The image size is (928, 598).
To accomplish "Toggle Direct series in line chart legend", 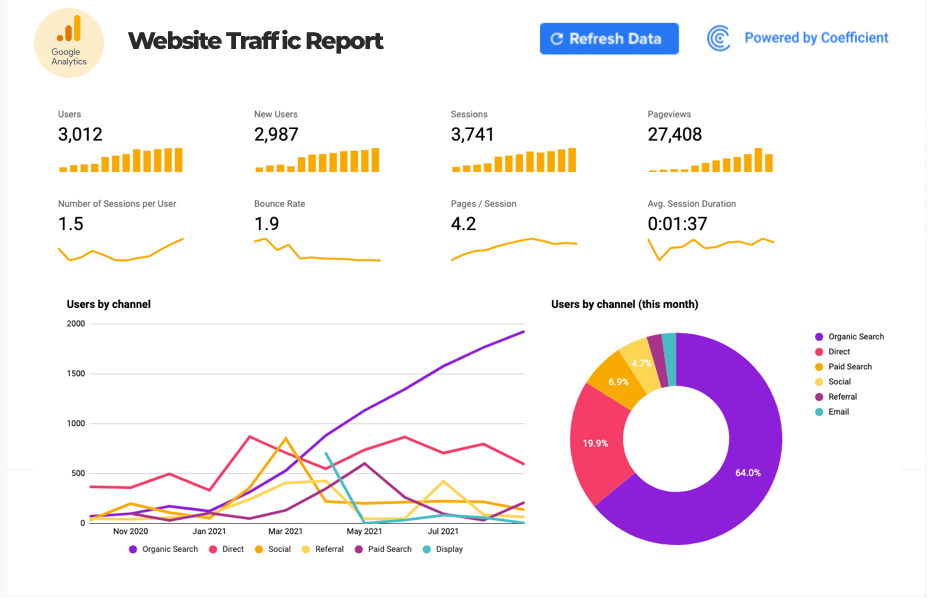I will click(230, 549).
